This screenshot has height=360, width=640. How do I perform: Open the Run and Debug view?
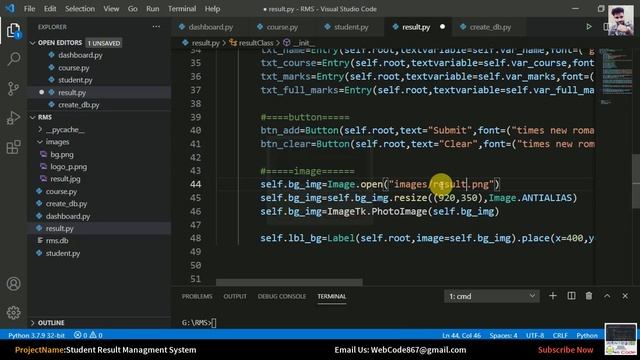(x=13, y=118)
